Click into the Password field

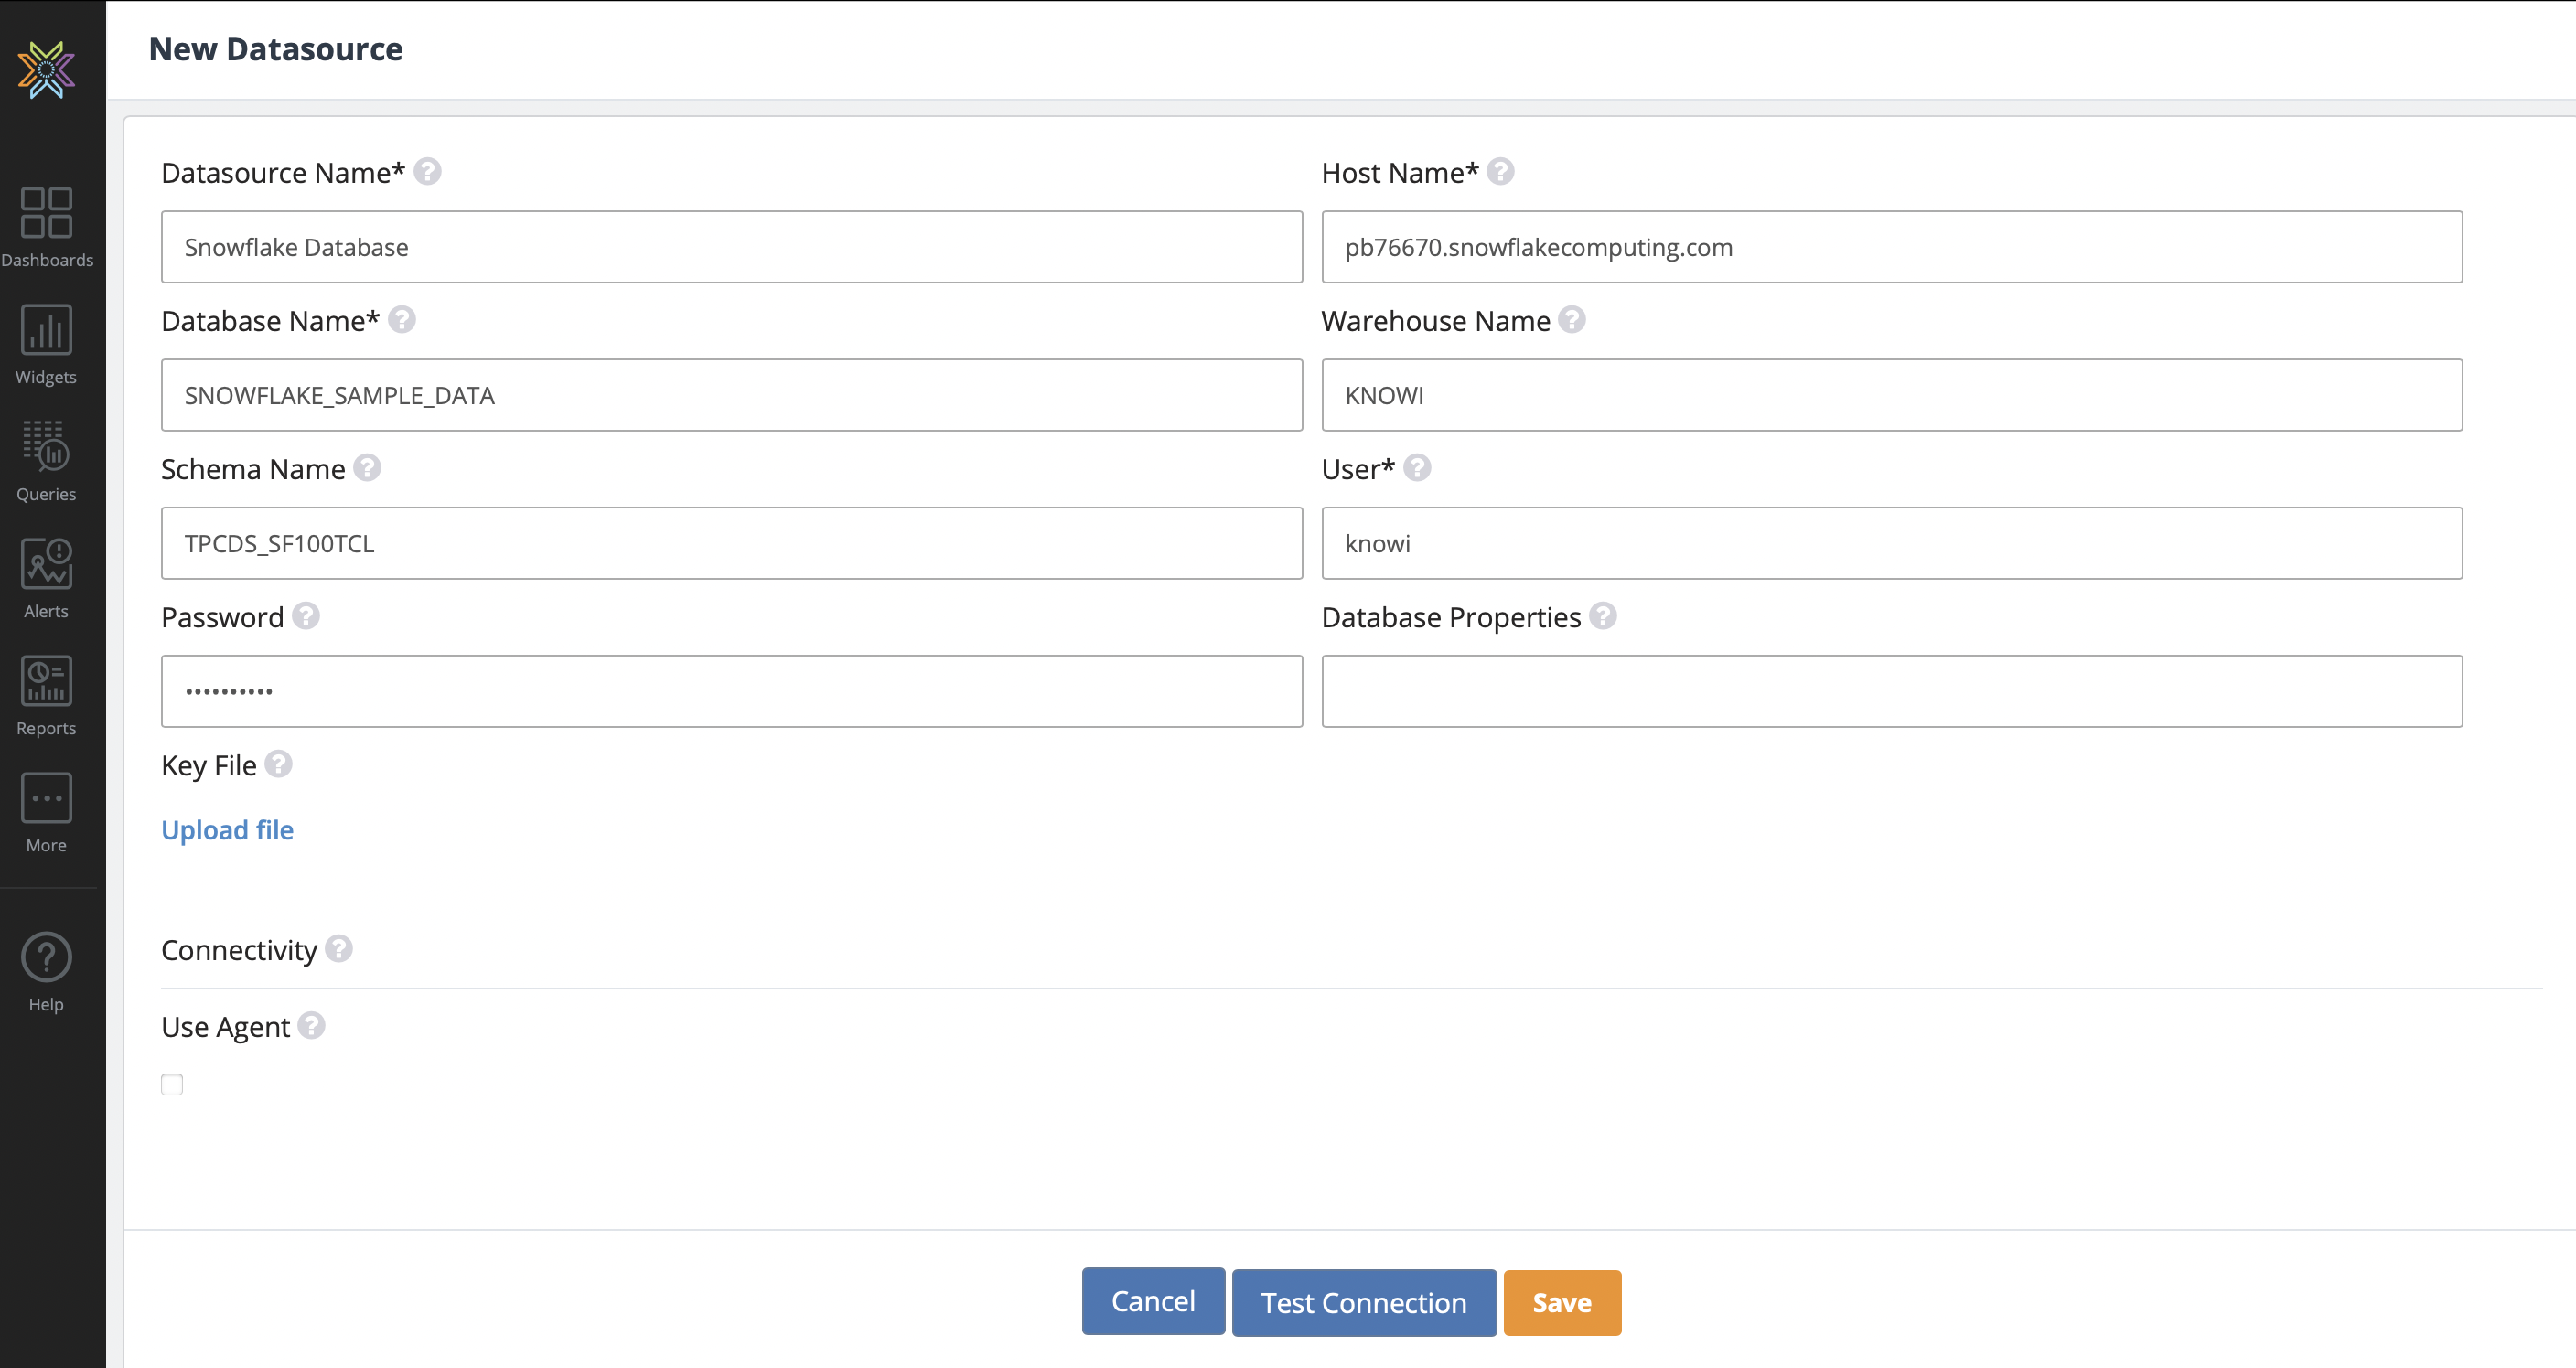(731, 691)
